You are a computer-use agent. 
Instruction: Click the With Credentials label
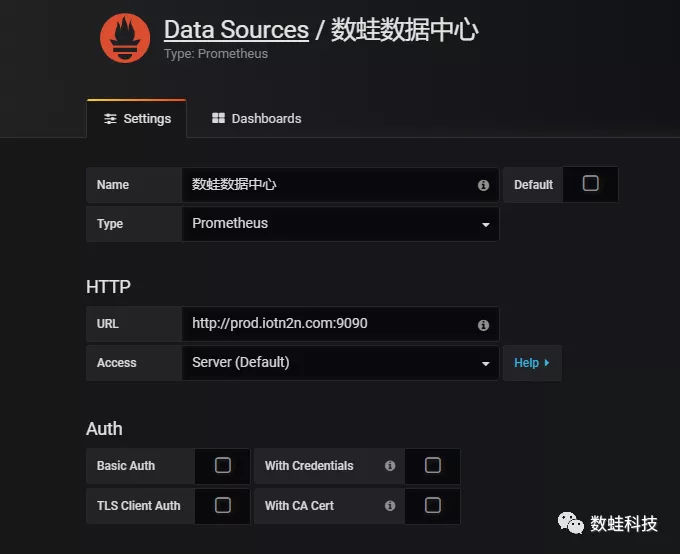(x=309, y=466)
